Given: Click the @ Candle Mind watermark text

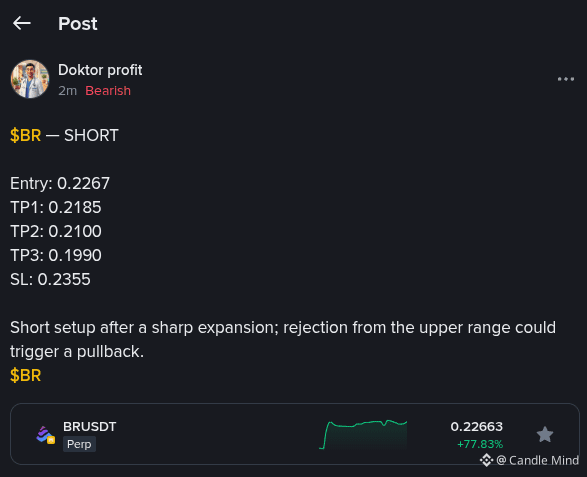Looking at the screenshot, I should [x=537, y=460].
